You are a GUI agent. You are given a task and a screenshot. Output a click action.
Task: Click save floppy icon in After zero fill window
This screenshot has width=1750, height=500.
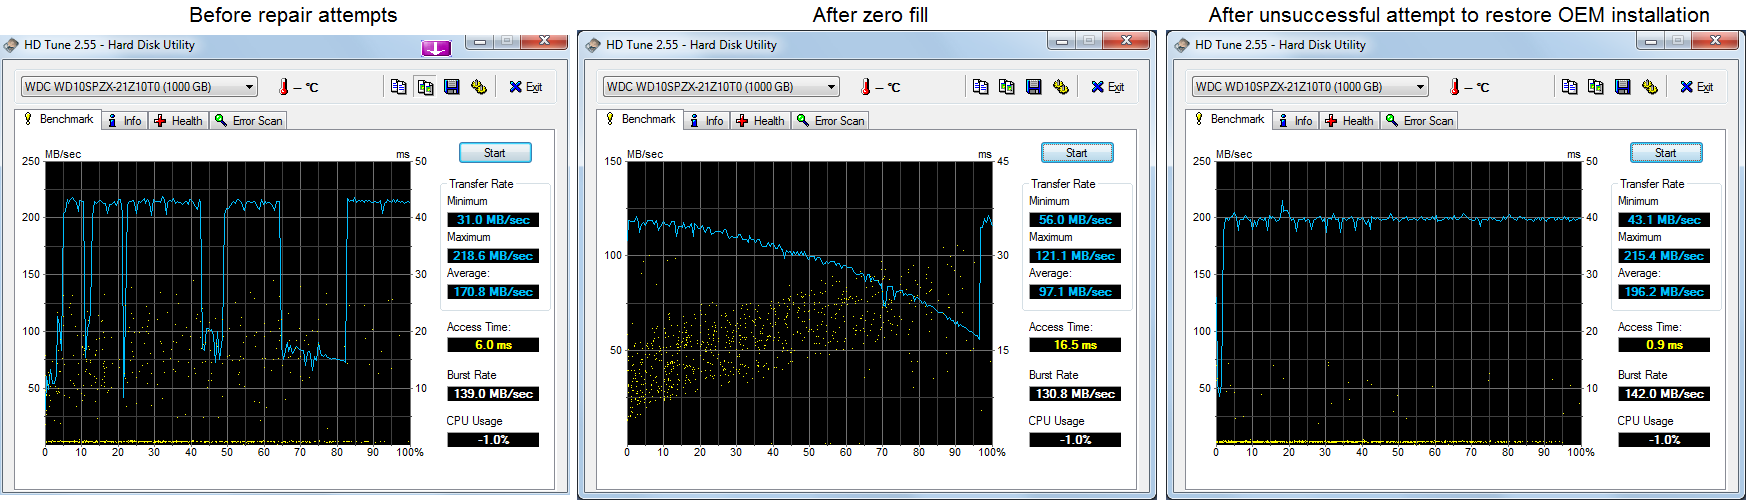pyautogui.click(x=1034, y=87)
